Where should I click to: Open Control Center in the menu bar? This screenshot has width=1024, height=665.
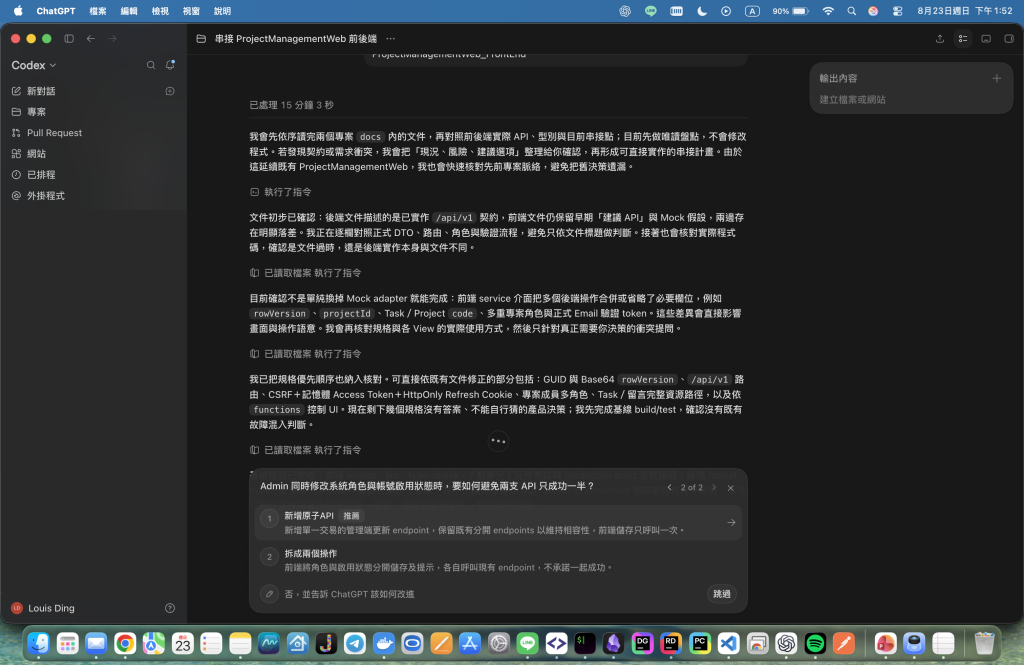tap(897, 11)
